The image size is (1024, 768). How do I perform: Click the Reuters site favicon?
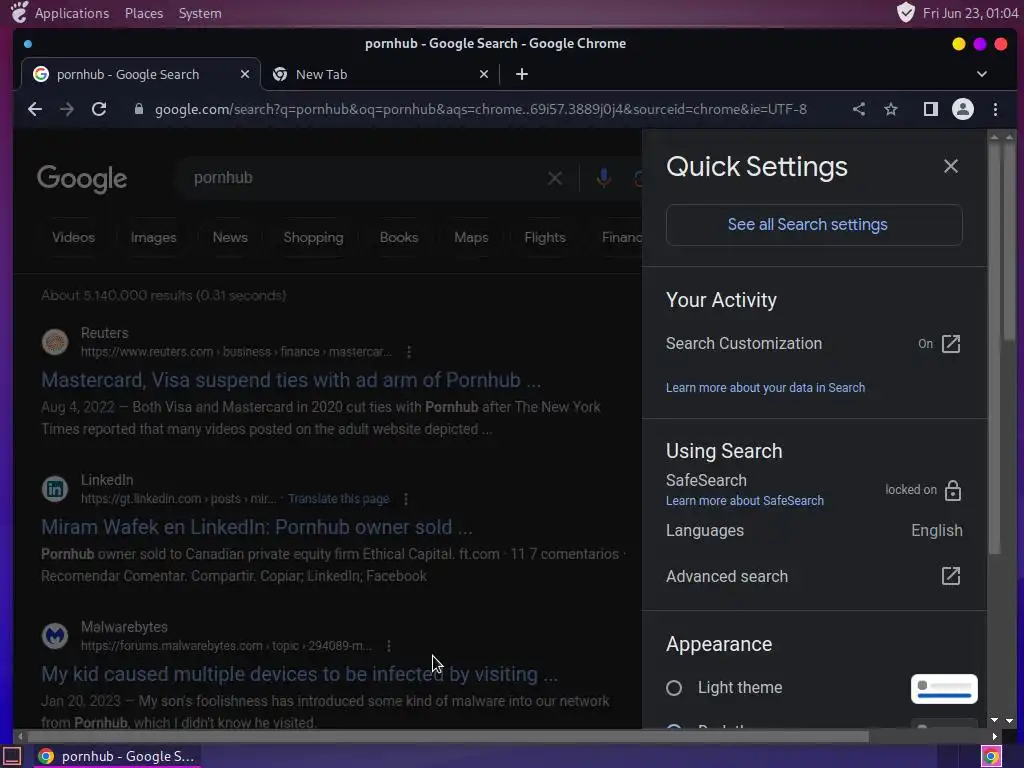pyautogui.click(x=55, y=342)
